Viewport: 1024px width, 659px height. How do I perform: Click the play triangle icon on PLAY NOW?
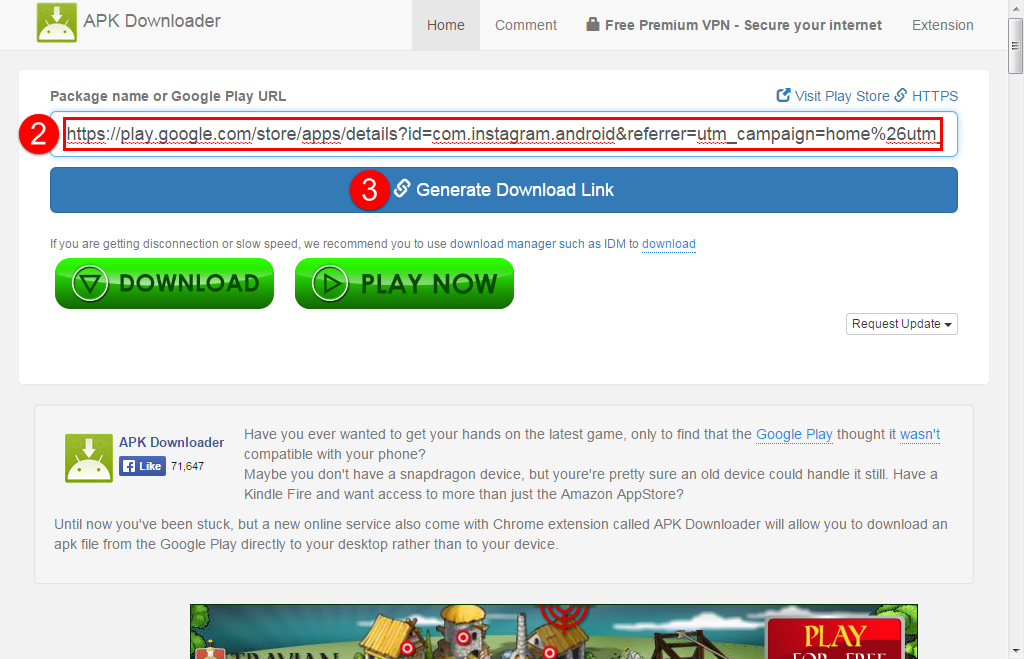tap(330, 283)
